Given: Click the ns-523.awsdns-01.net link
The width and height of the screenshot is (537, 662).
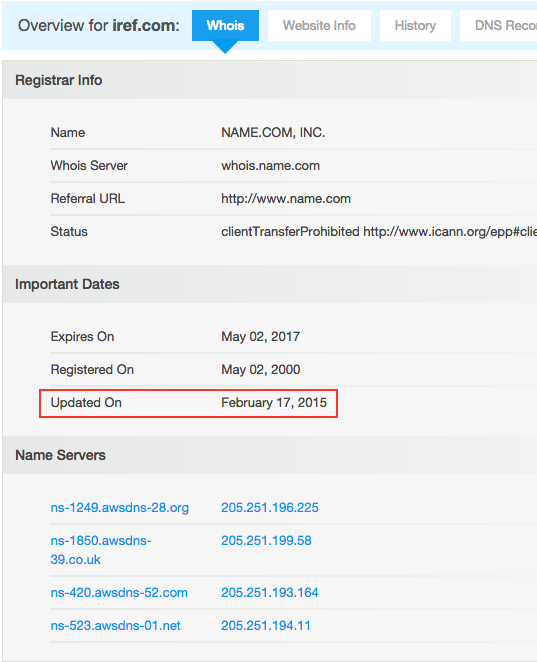Looking at the screenshot, I should (115, 625).
